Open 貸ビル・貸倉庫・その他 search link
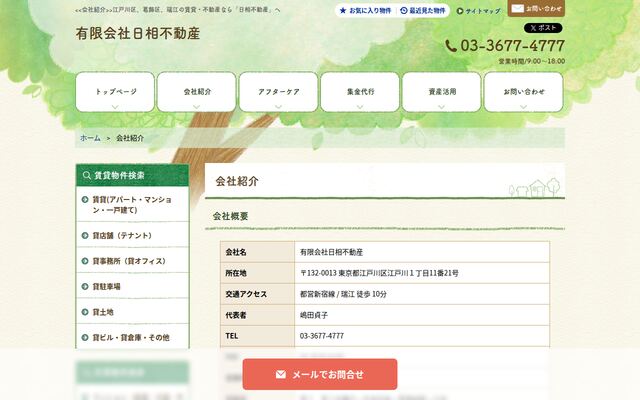 133,338
